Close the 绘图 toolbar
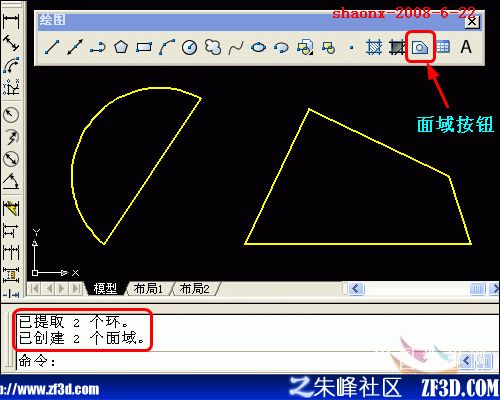 point(472,22)
